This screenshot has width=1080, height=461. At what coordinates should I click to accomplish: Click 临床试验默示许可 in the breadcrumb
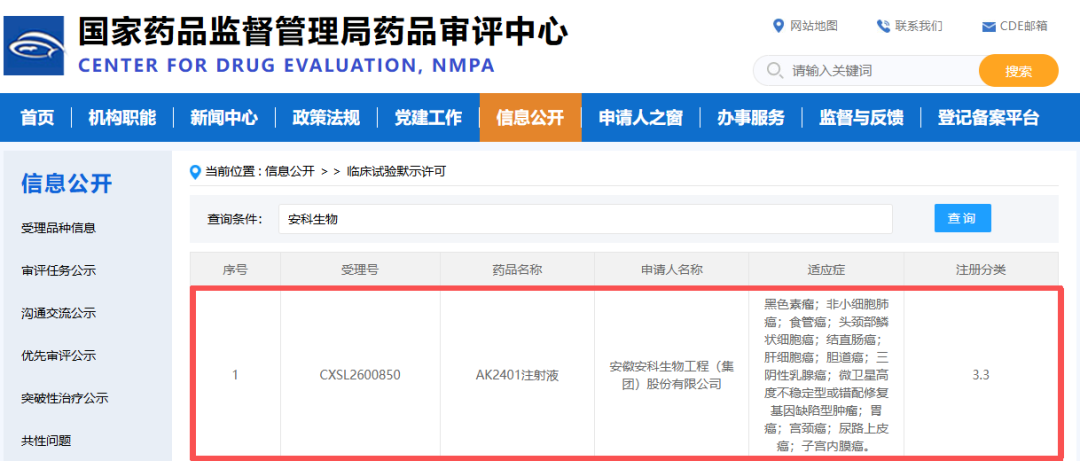point(395,172)
